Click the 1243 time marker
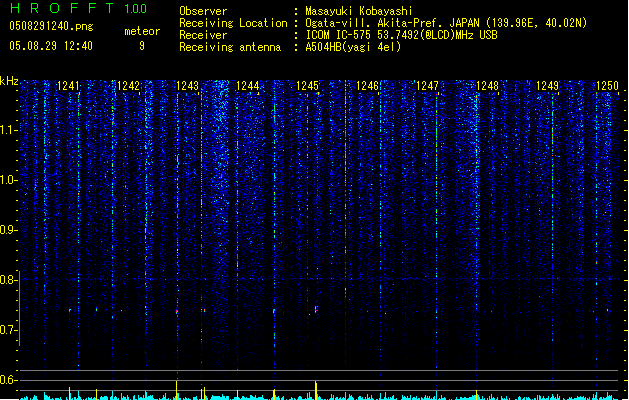 coord(188,86)
